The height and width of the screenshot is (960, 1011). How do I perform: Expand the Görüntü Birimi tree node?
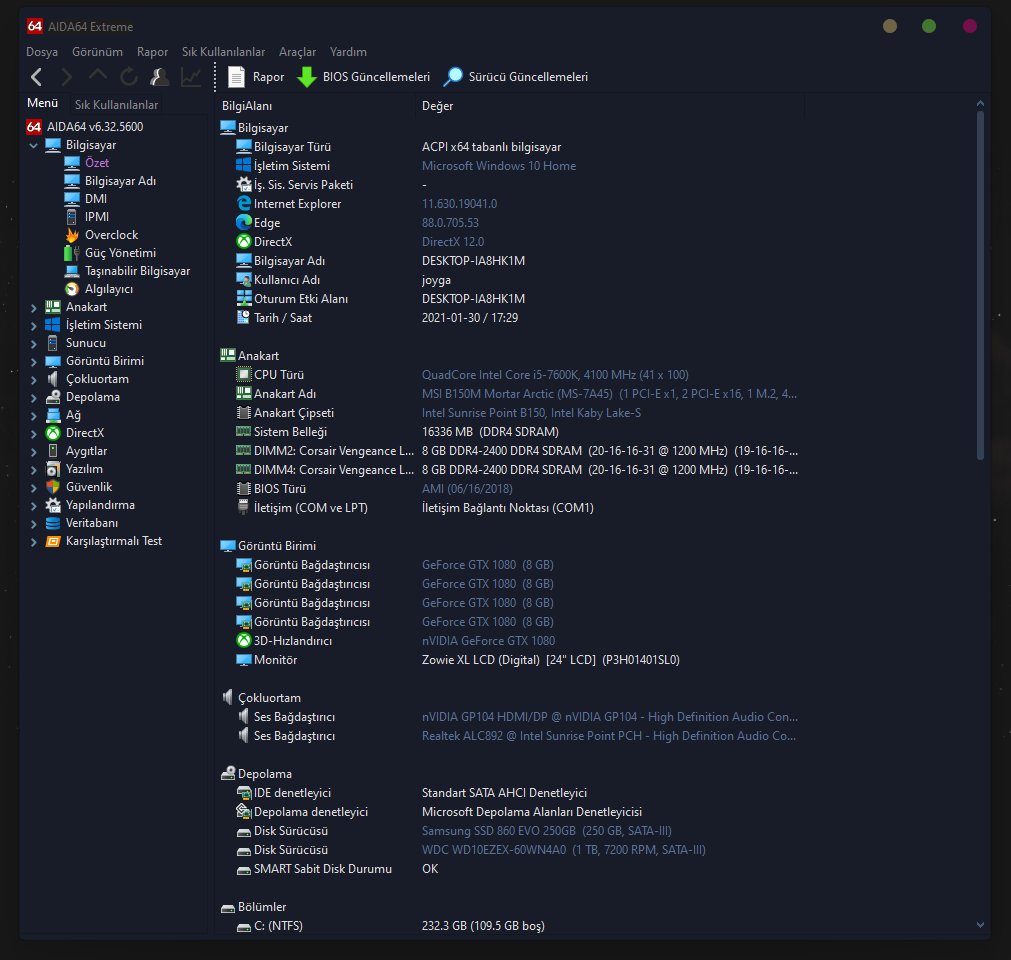coord(34,362)
